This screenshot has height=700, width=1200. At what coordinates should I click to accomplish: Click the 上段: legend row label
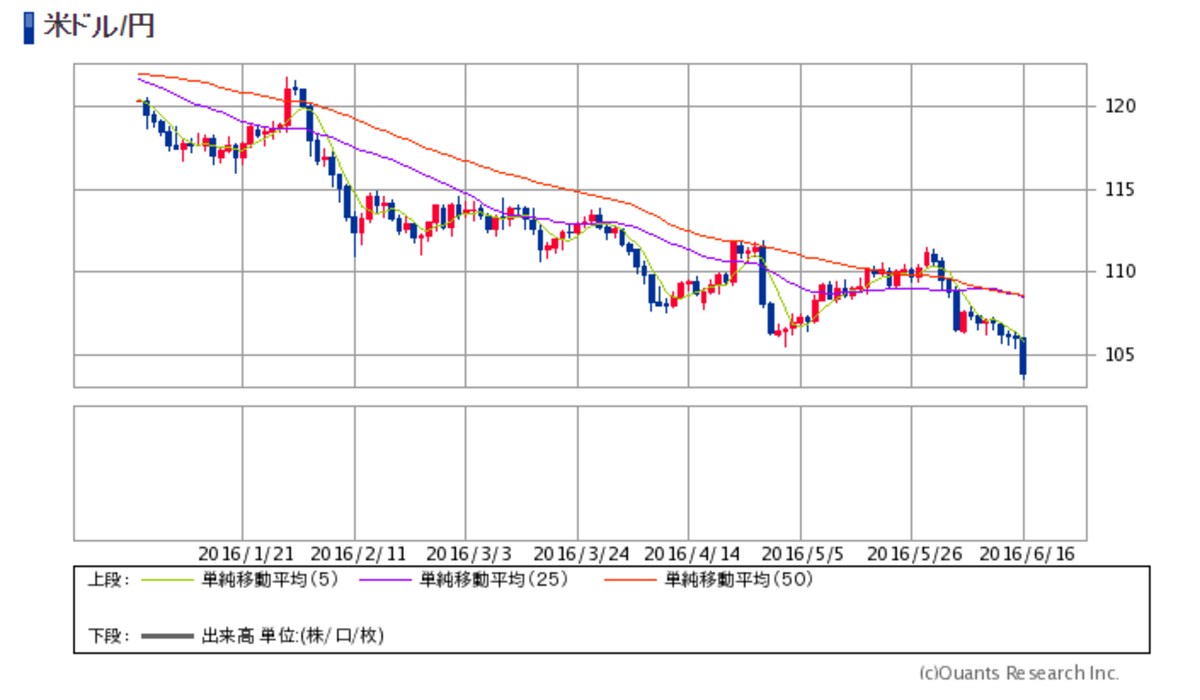click(109, 579)
